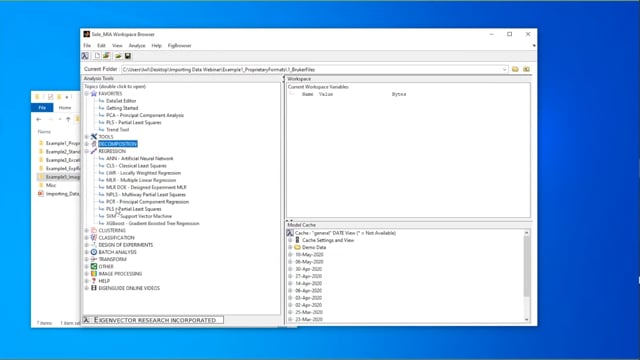Click the IMAGE PROCESSING icon
Screen dimensions: 640x360
pyautogui.click(x=94, y=273)
